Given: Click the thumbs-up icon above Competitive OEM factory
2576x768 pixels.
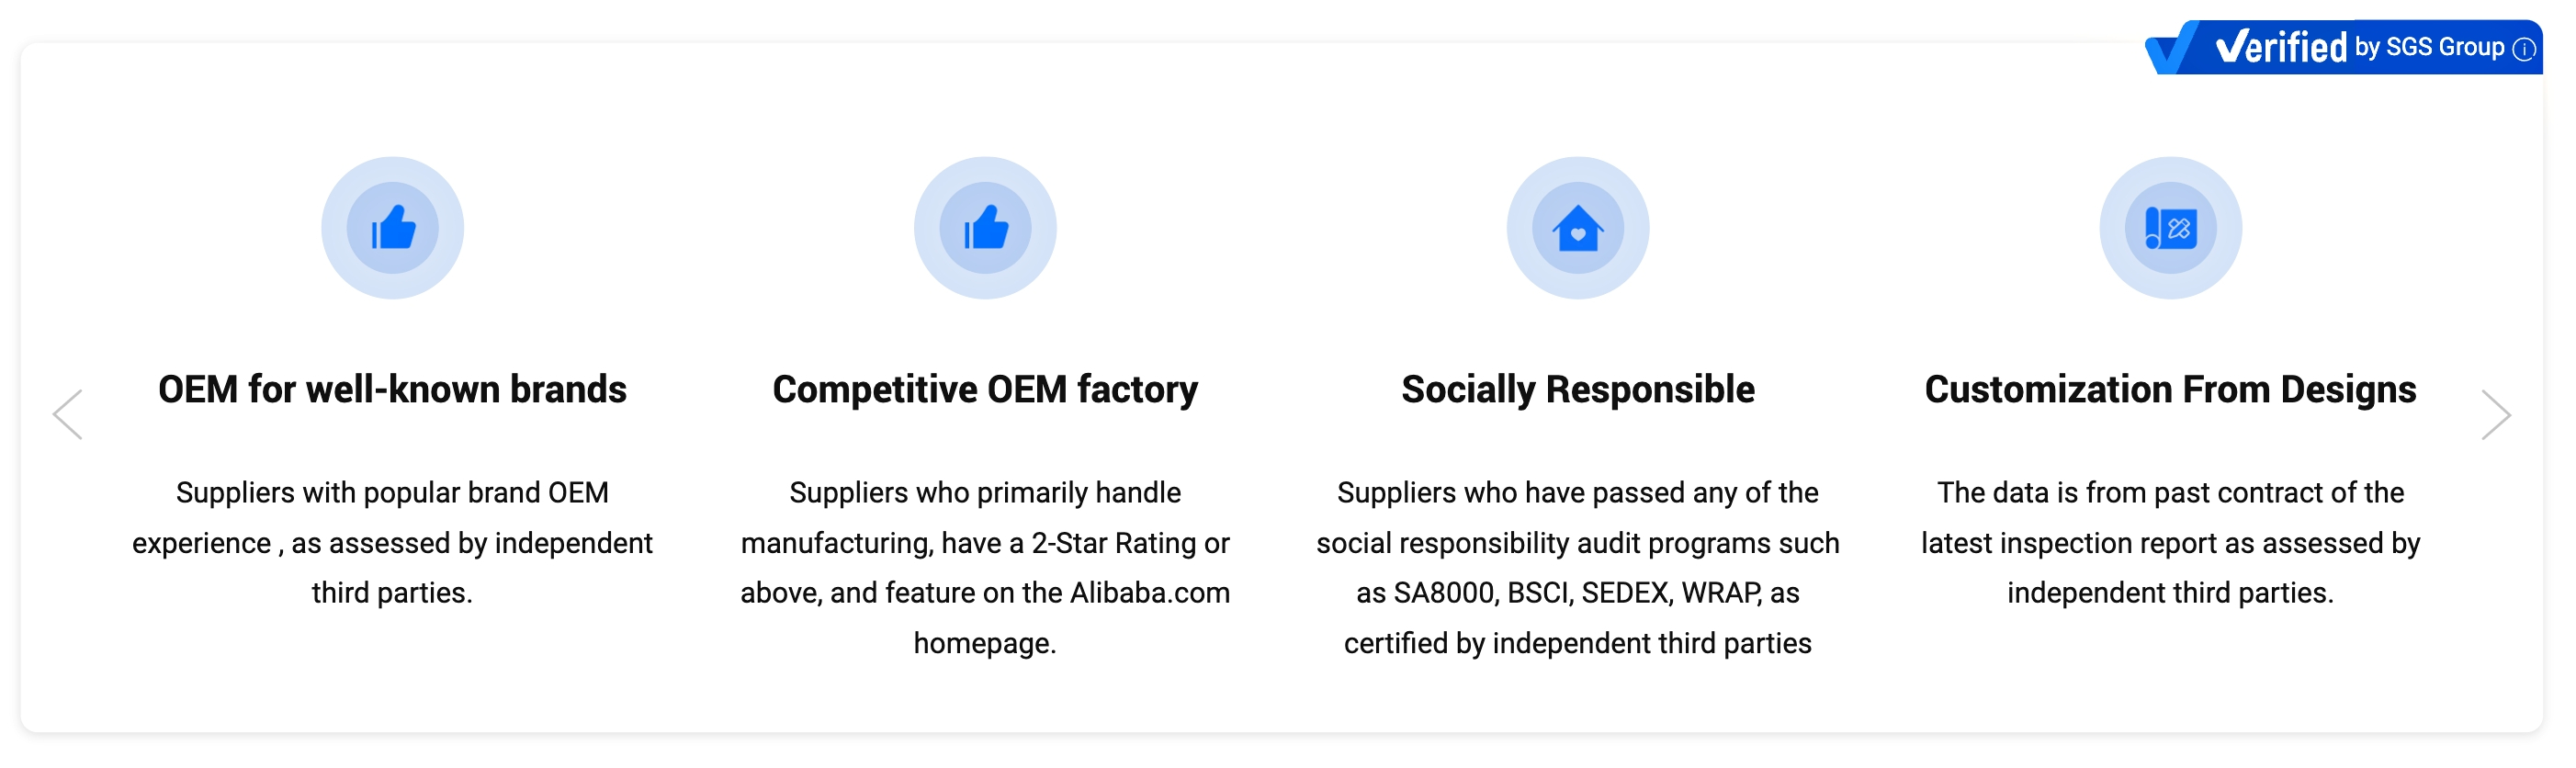Looking at the screenshot, I should point(985,228).
